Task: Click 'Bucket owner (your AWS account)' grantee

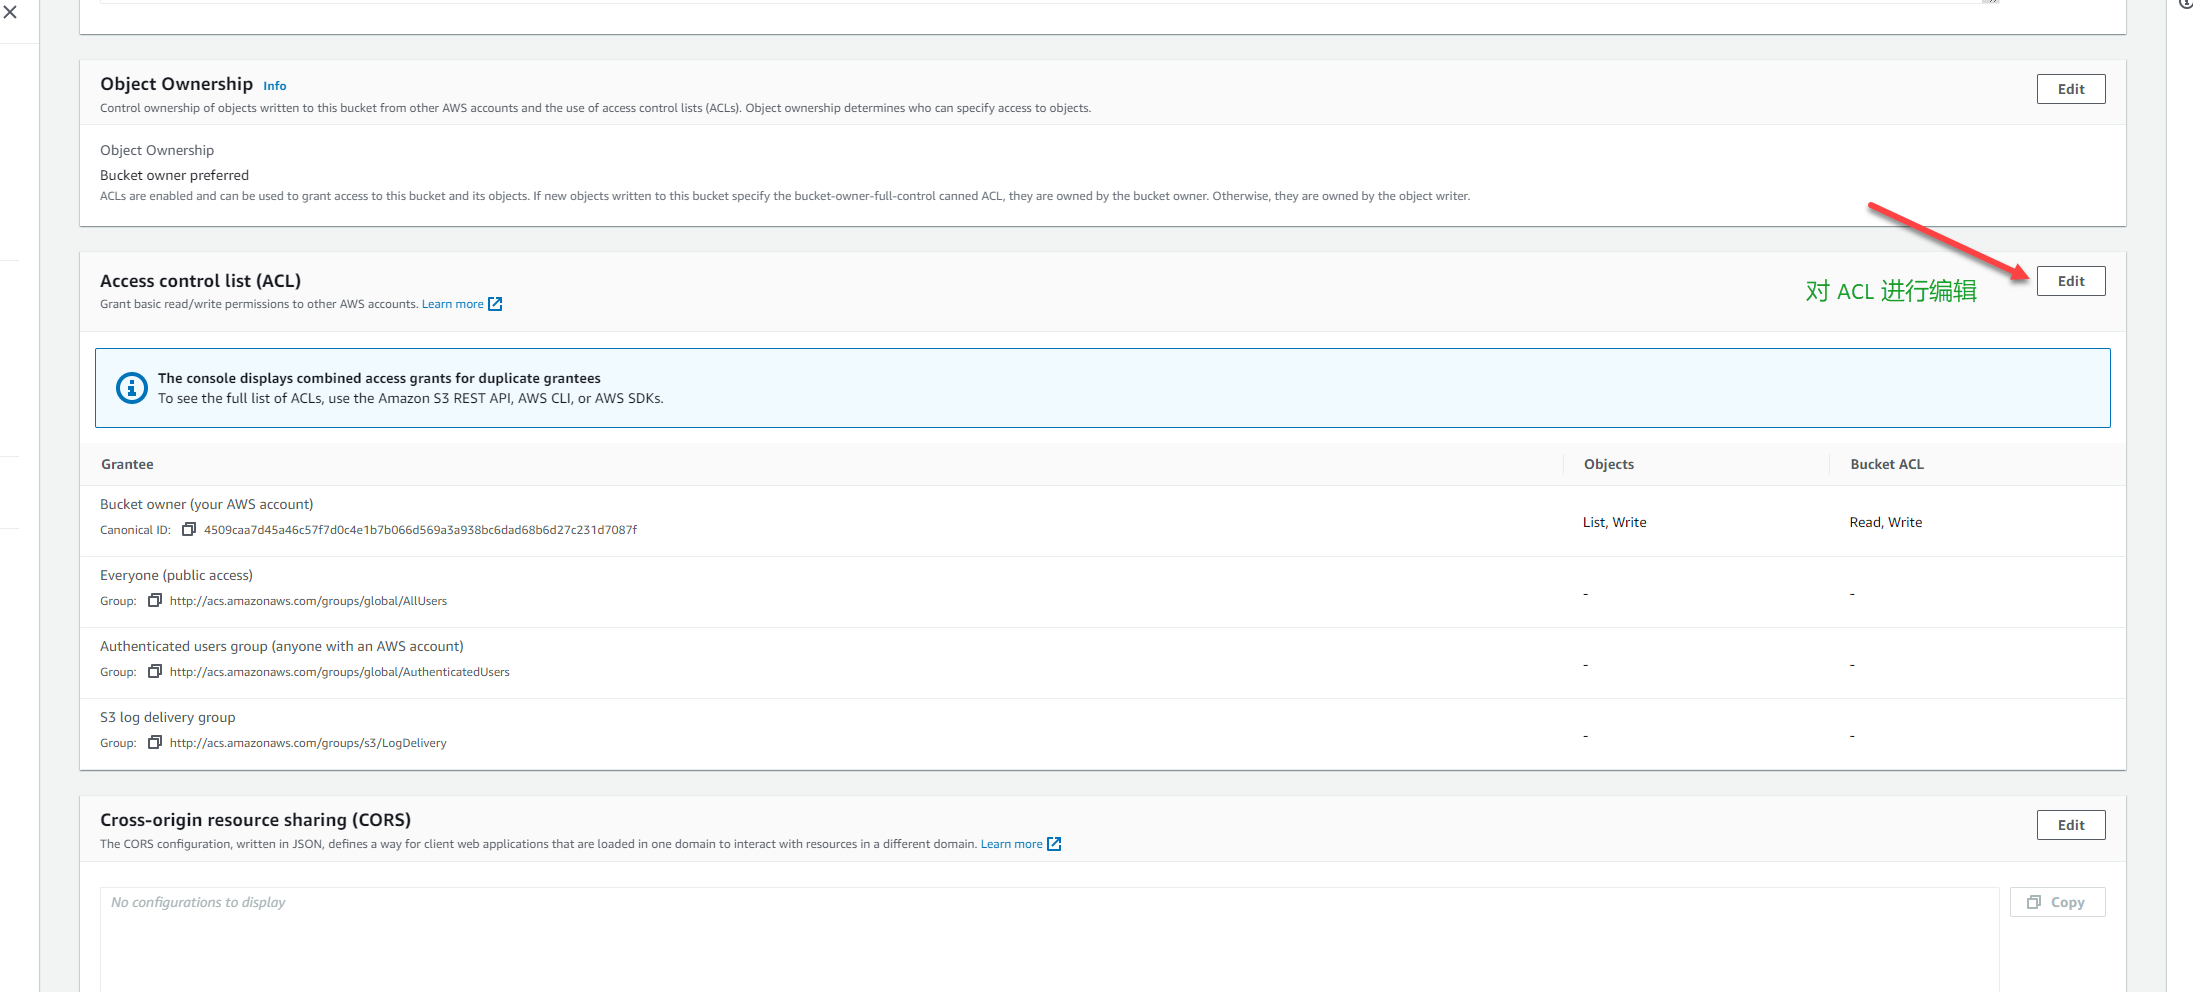Action: pyautogui.click(x=207, y=504)
